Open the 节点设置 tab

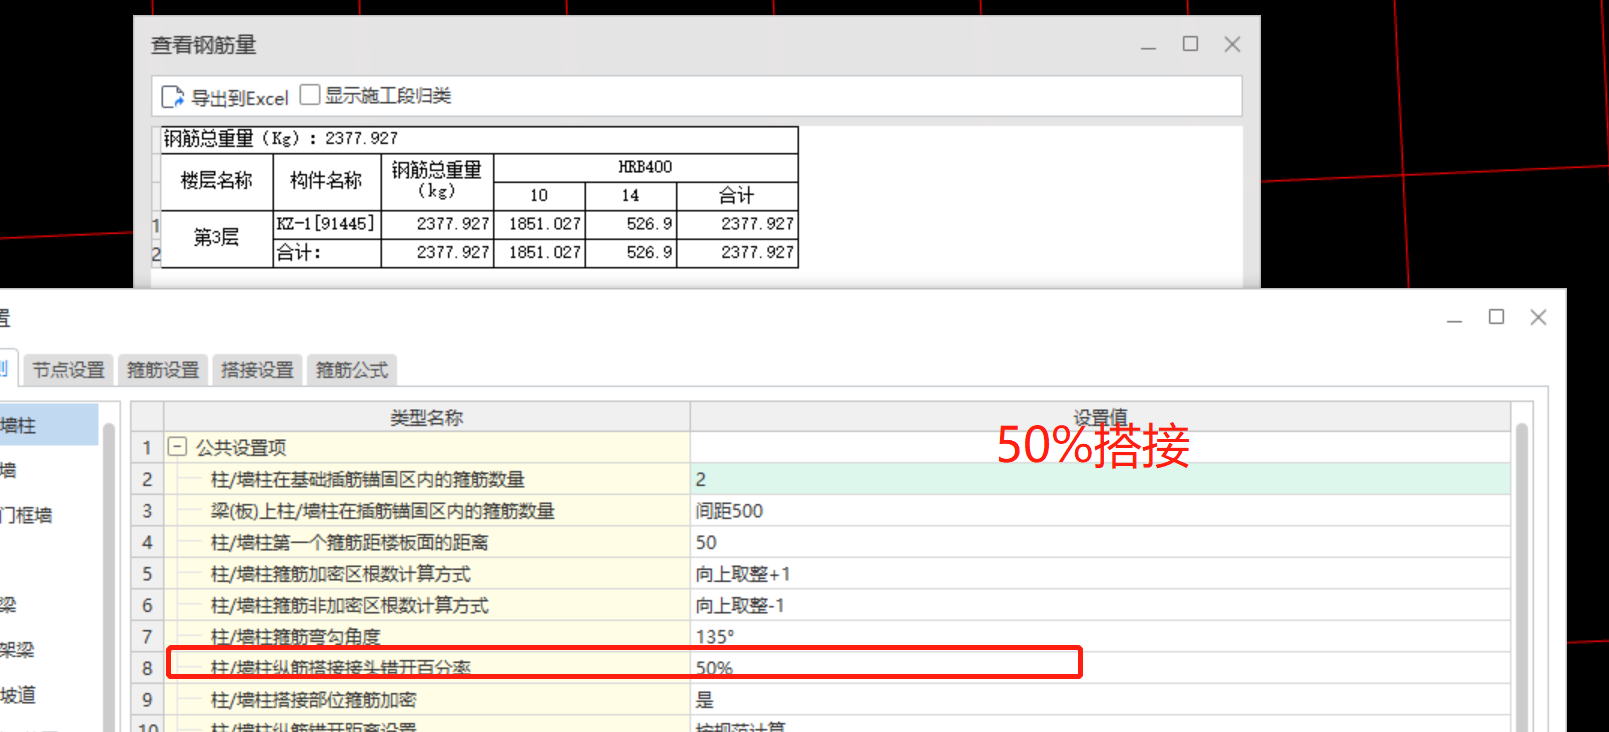(x=68, y=370)
